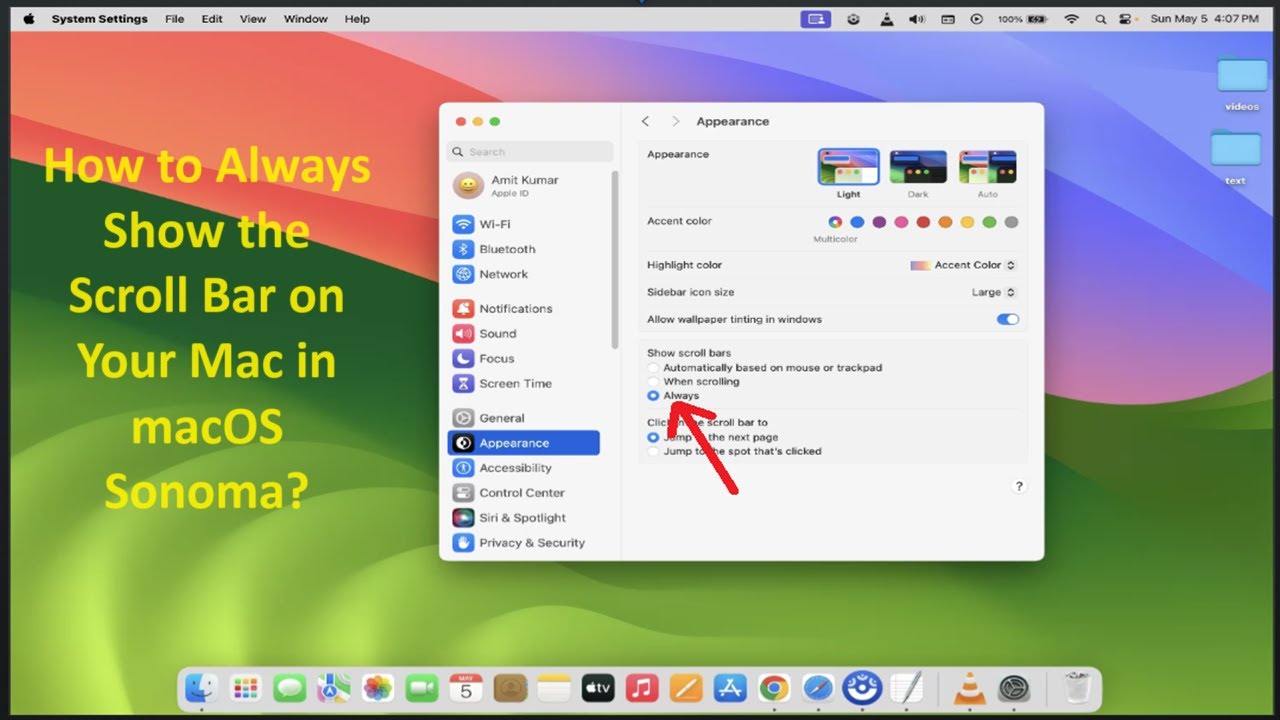Open Sidebar icon size Large dropdown
Image resolution: width=1280 pixels, height=720 pixels.
pos(994,292)
